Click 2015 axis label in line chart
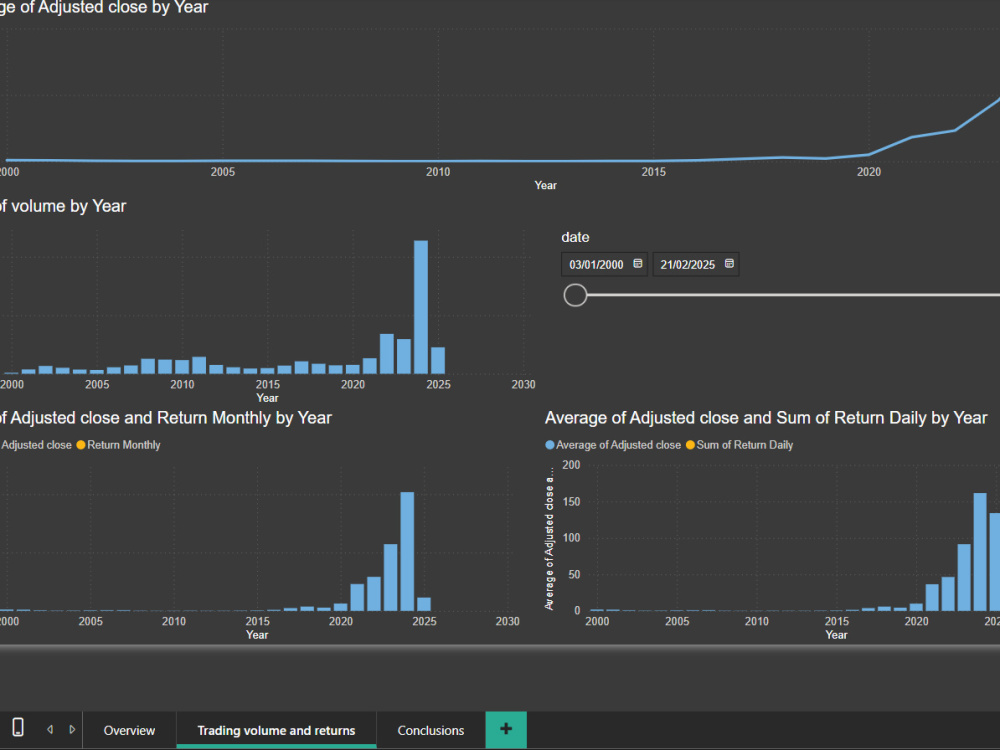Viewport: 1000px width, 750px height. 653,172
